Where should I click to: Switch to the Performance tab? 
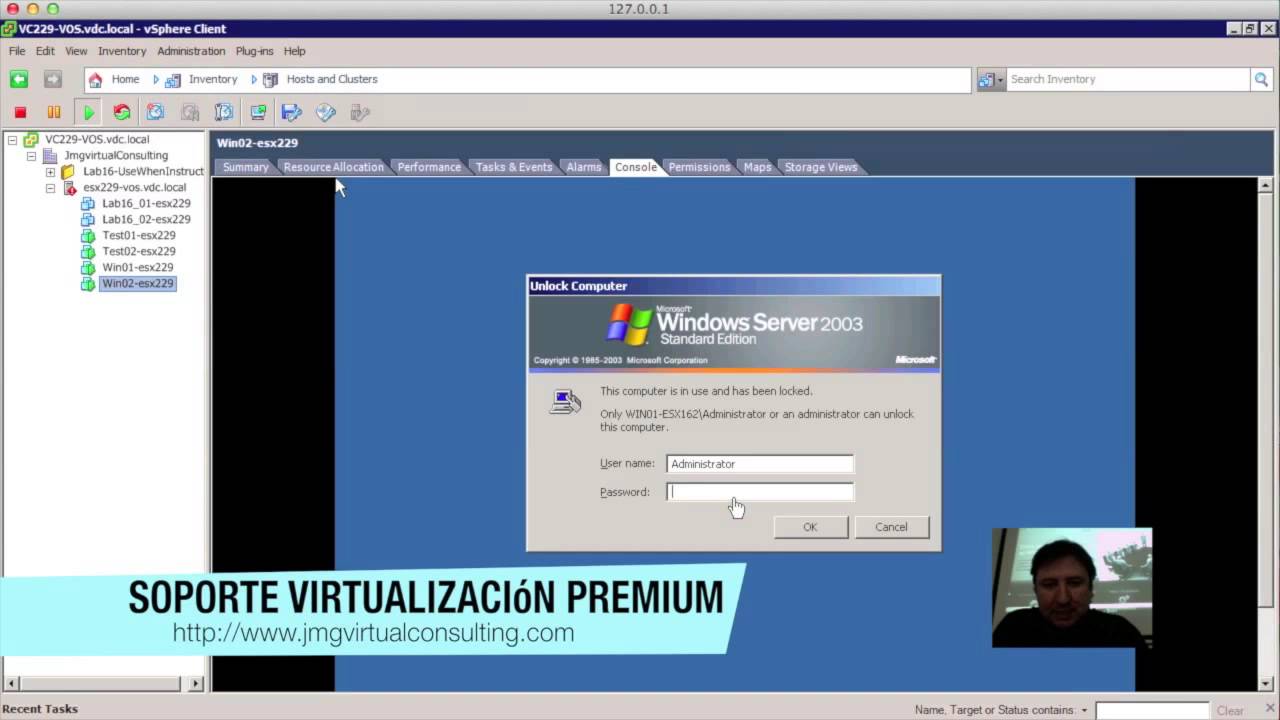point(429,167)
